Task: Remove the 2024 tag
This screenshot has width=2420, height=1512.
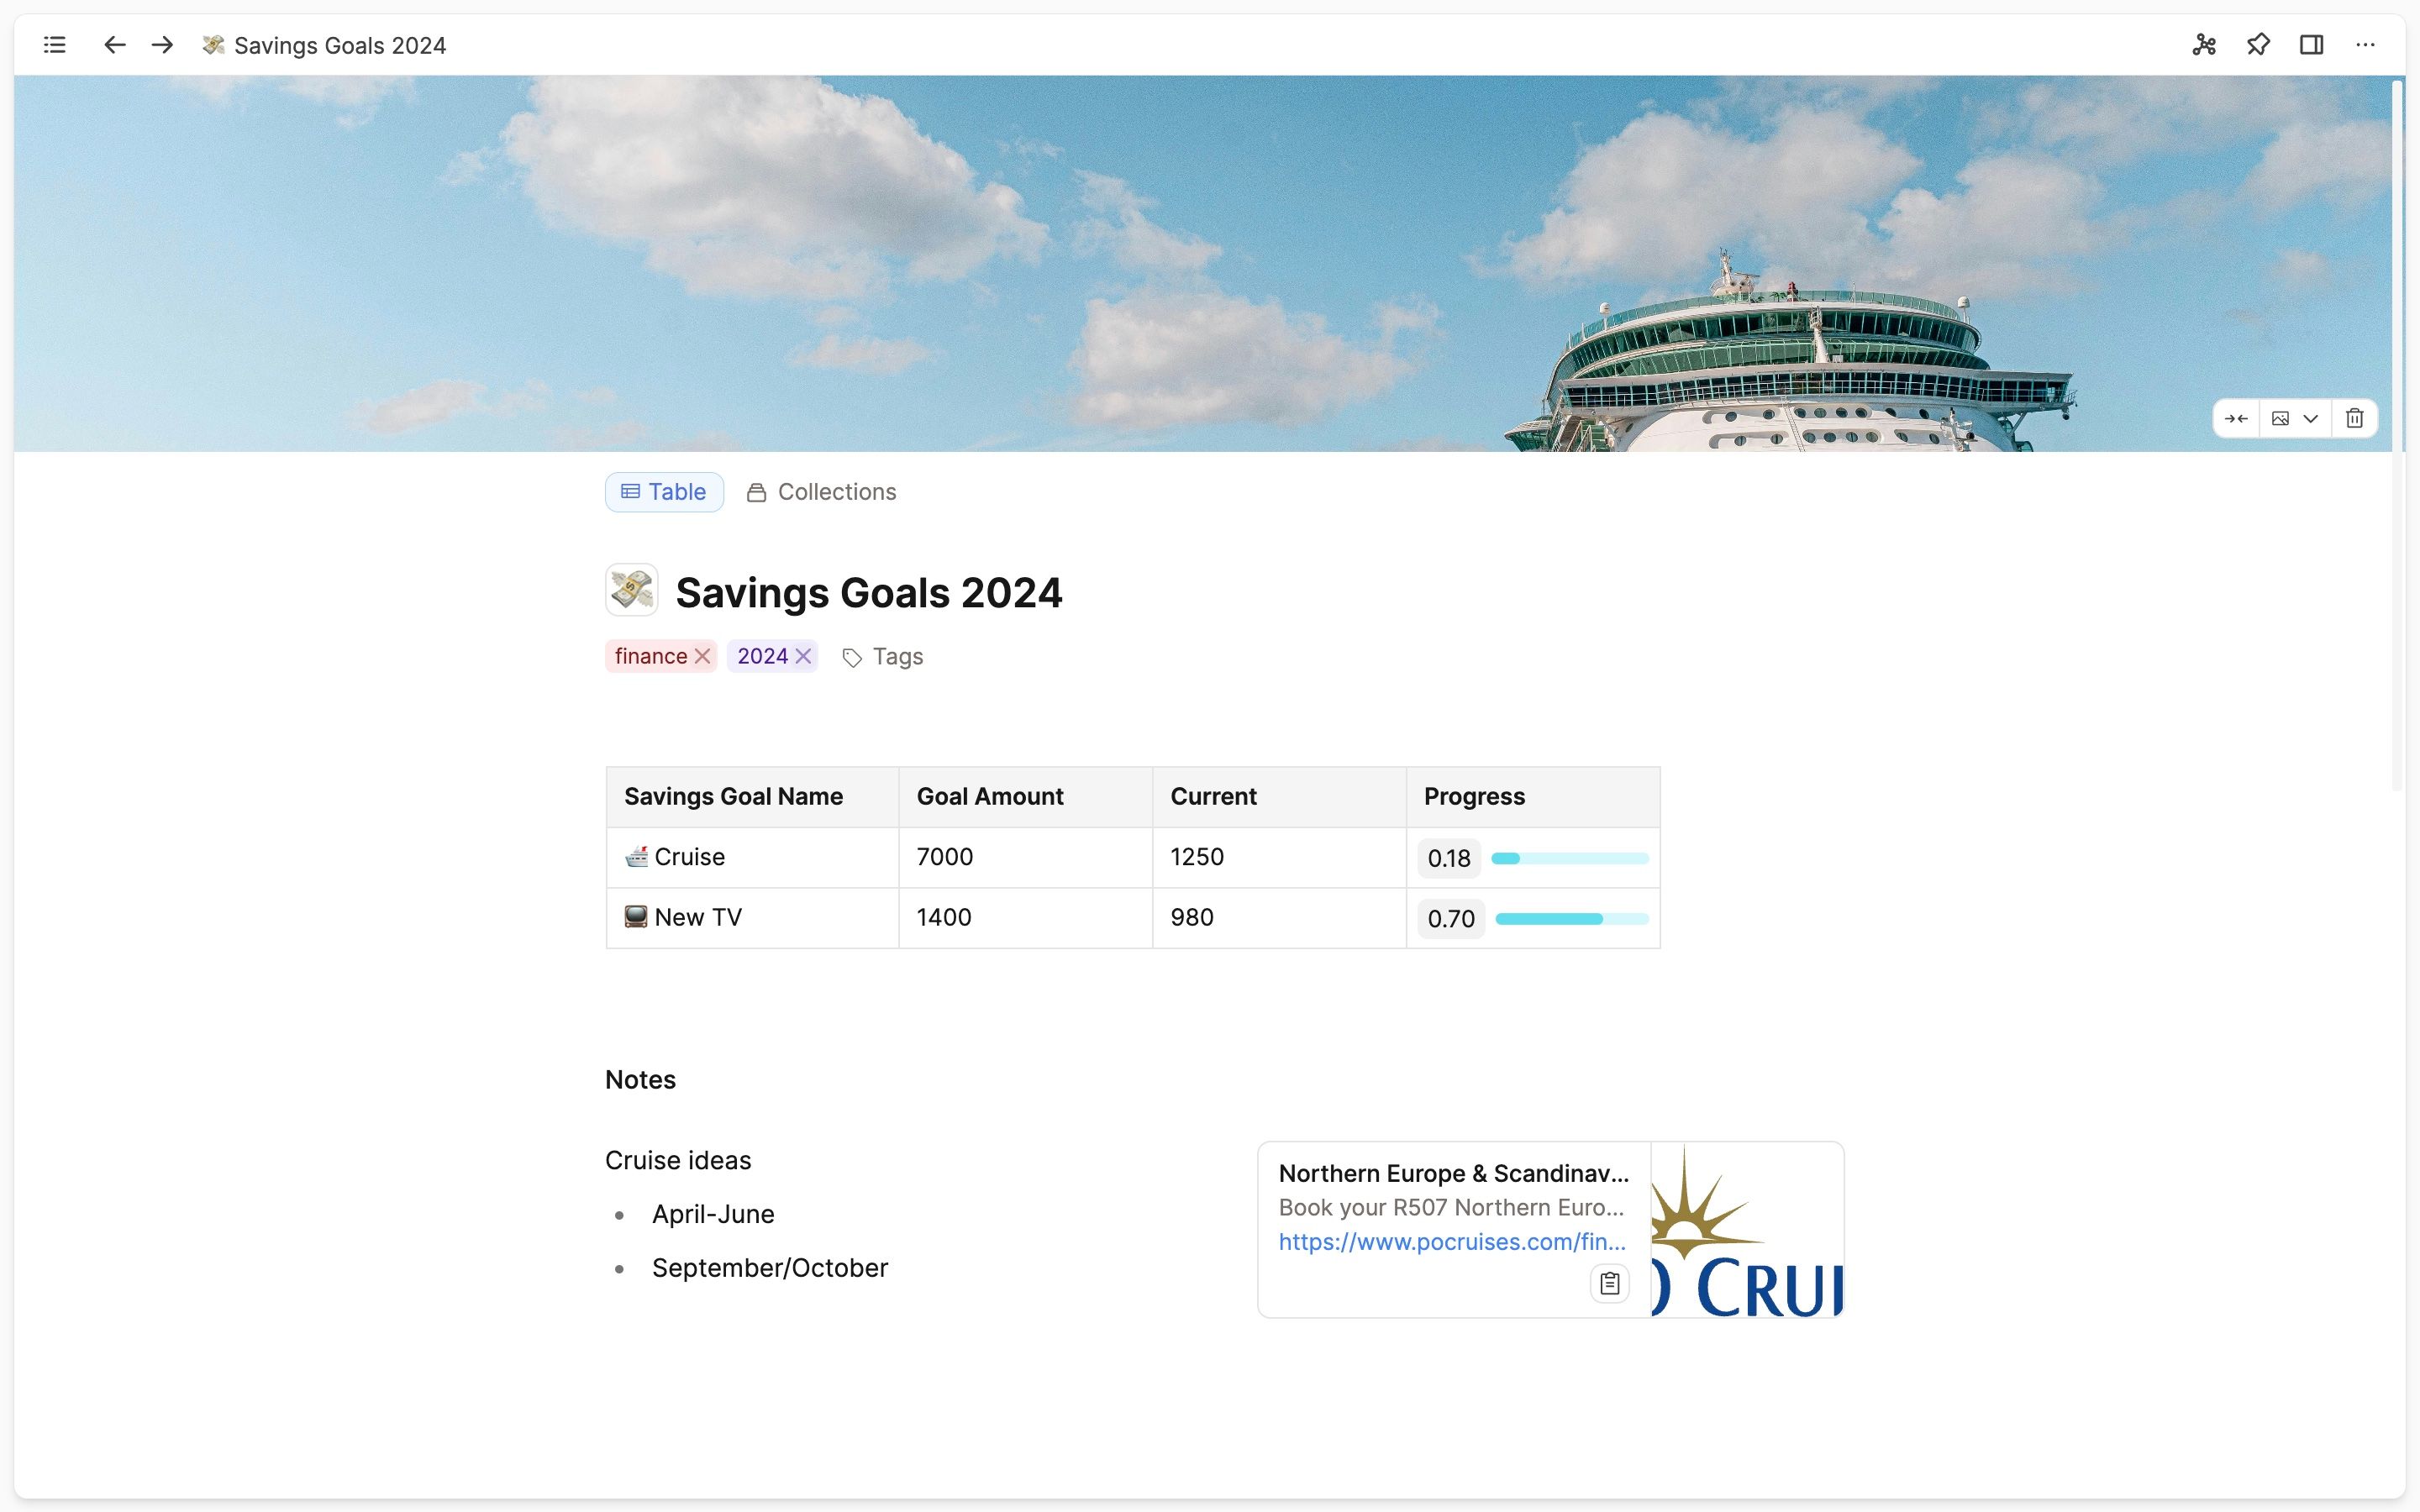Action: click(x=803, y=656)
